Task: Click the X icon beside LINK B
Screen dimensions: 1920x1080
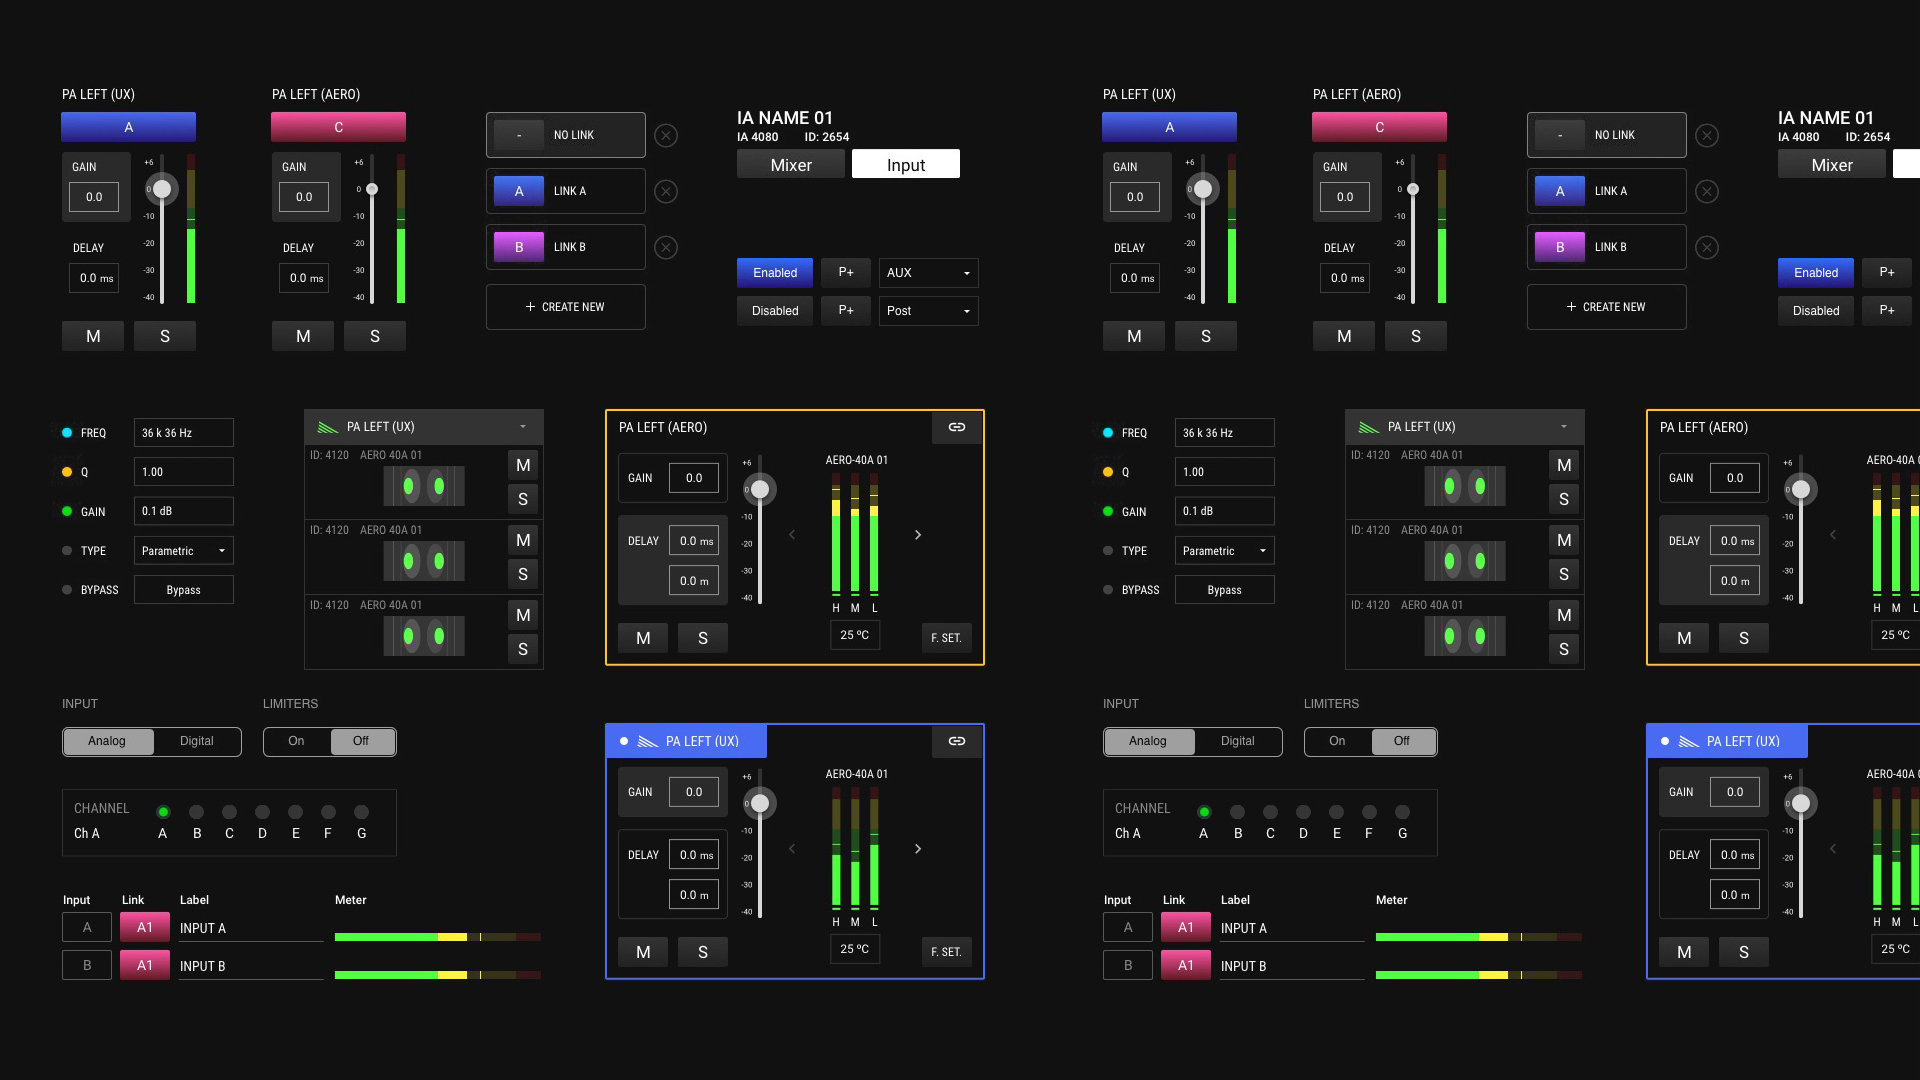Action: (666, 247)
